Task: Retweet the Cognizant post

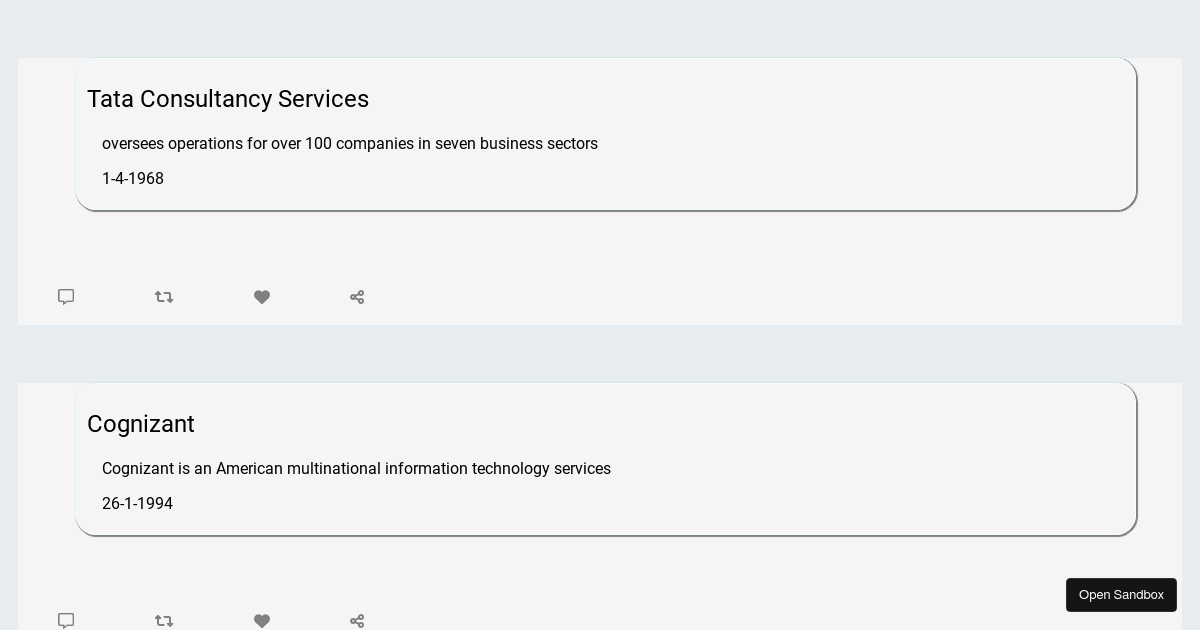Action: [x=164, y=620]
